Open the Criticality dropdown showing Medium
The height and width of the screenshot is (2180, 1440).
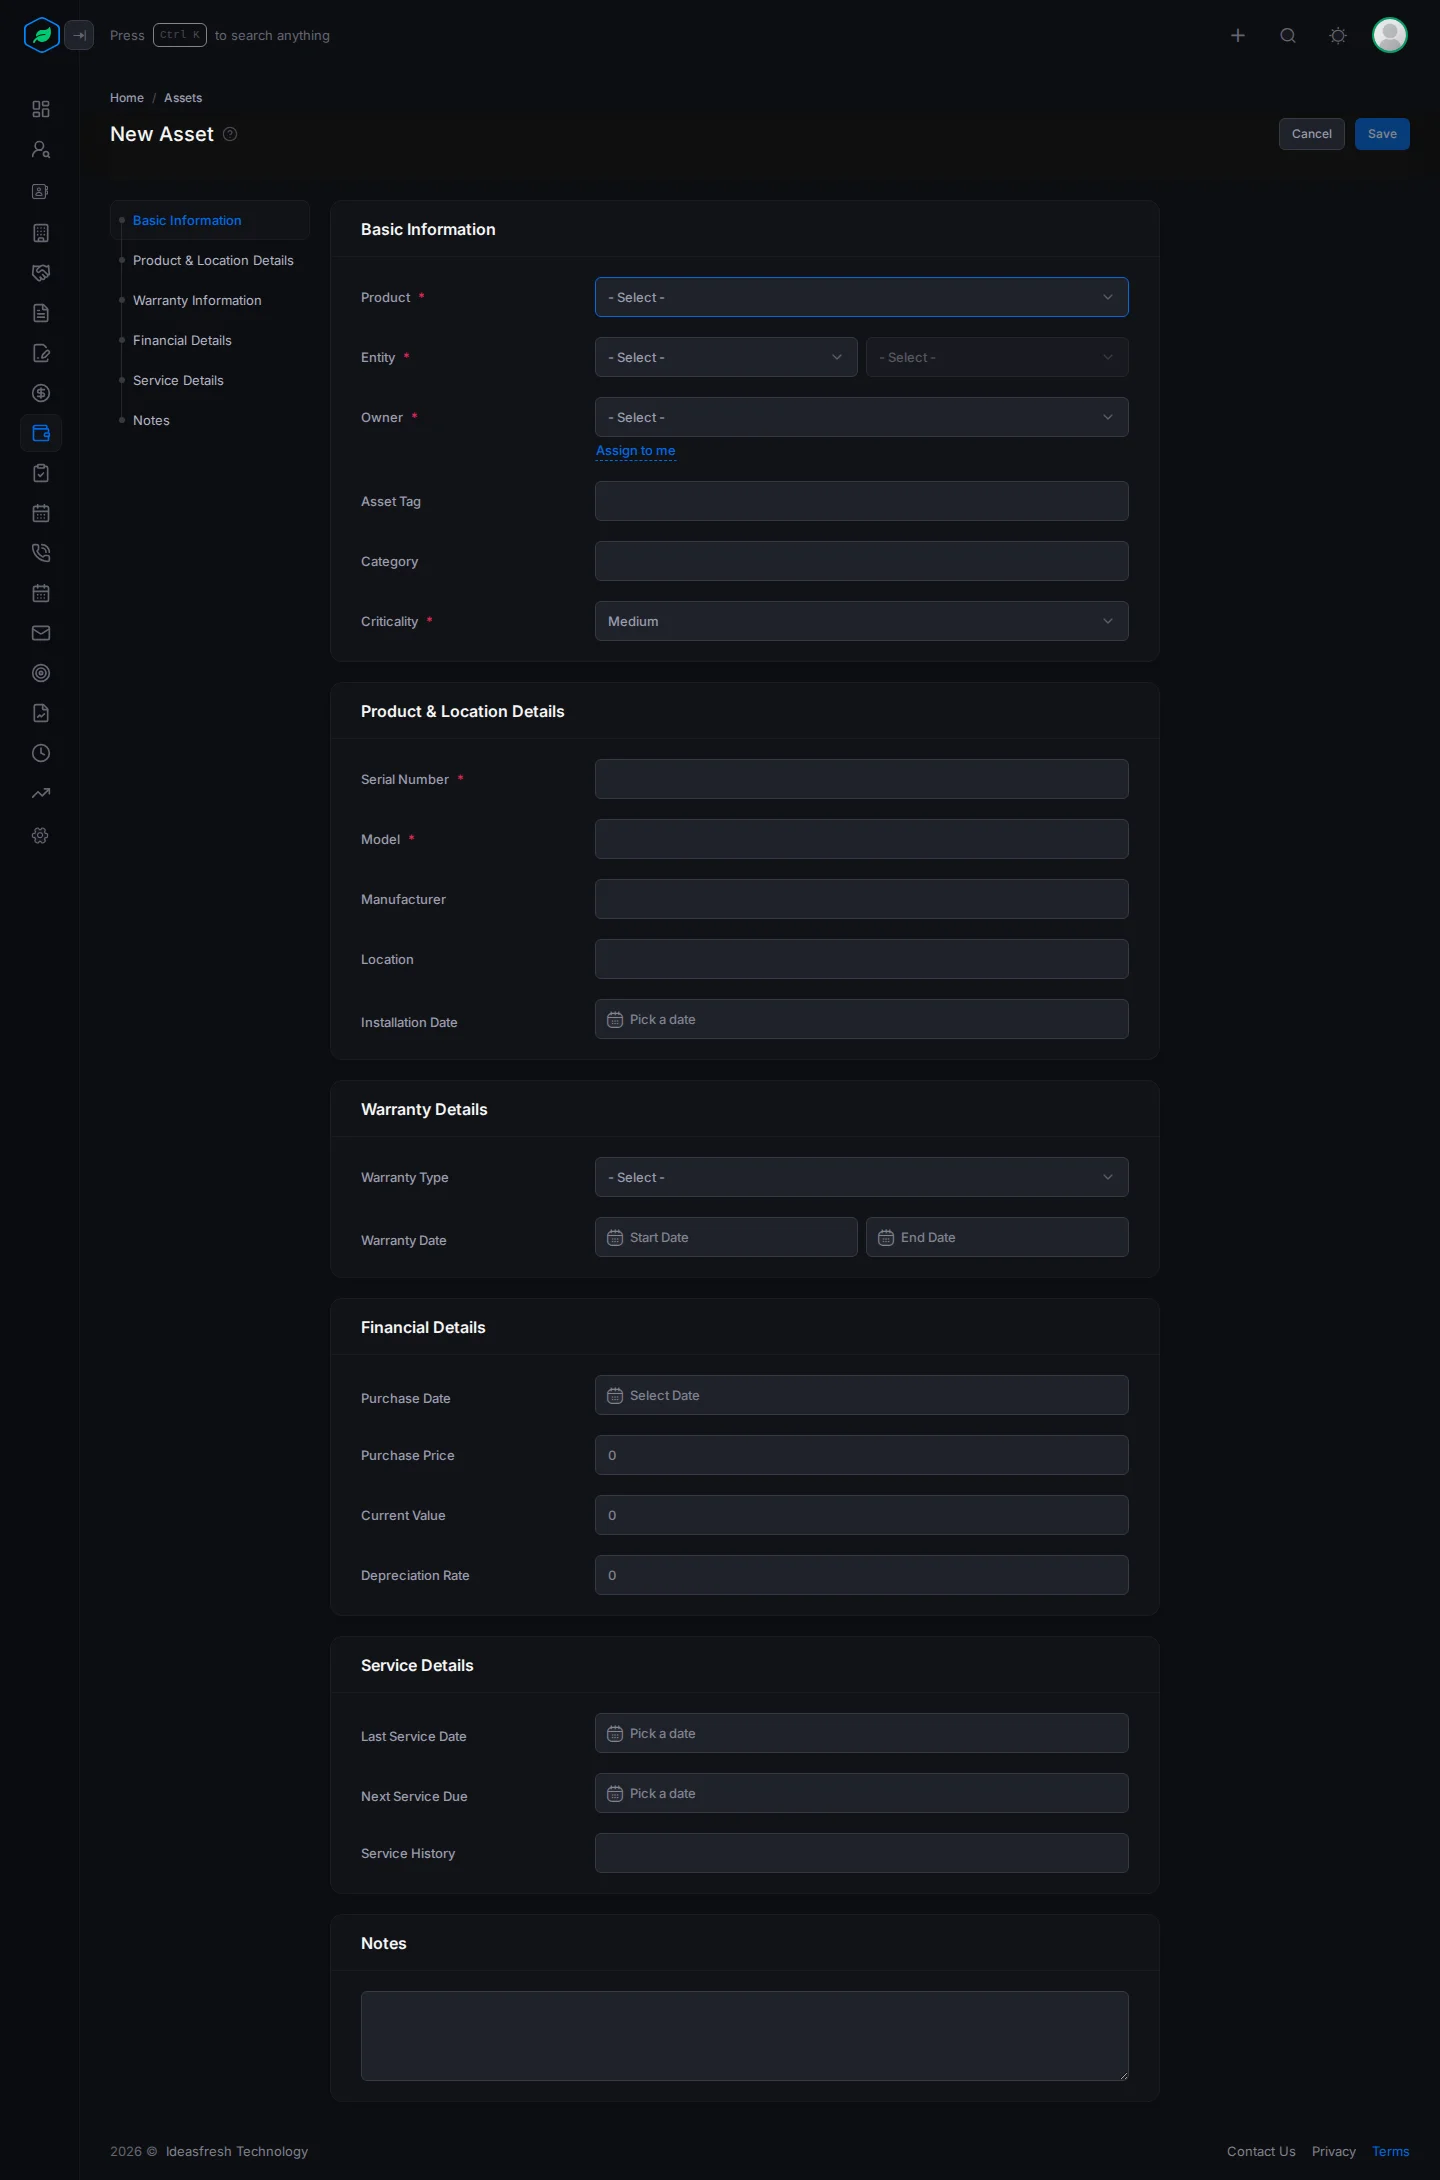[862, 621]
